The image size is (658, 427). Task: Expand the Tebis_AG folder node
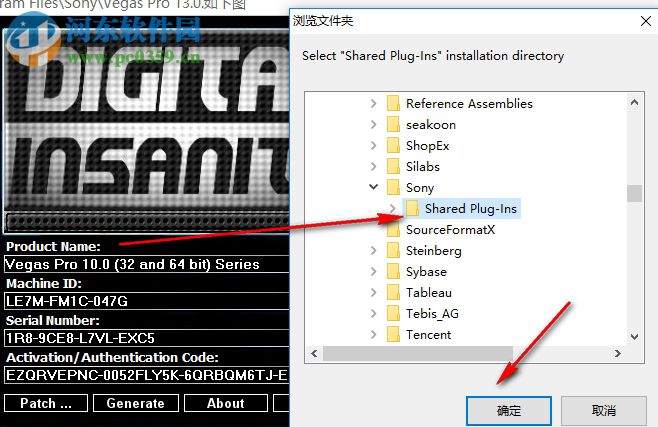(373, 313)
